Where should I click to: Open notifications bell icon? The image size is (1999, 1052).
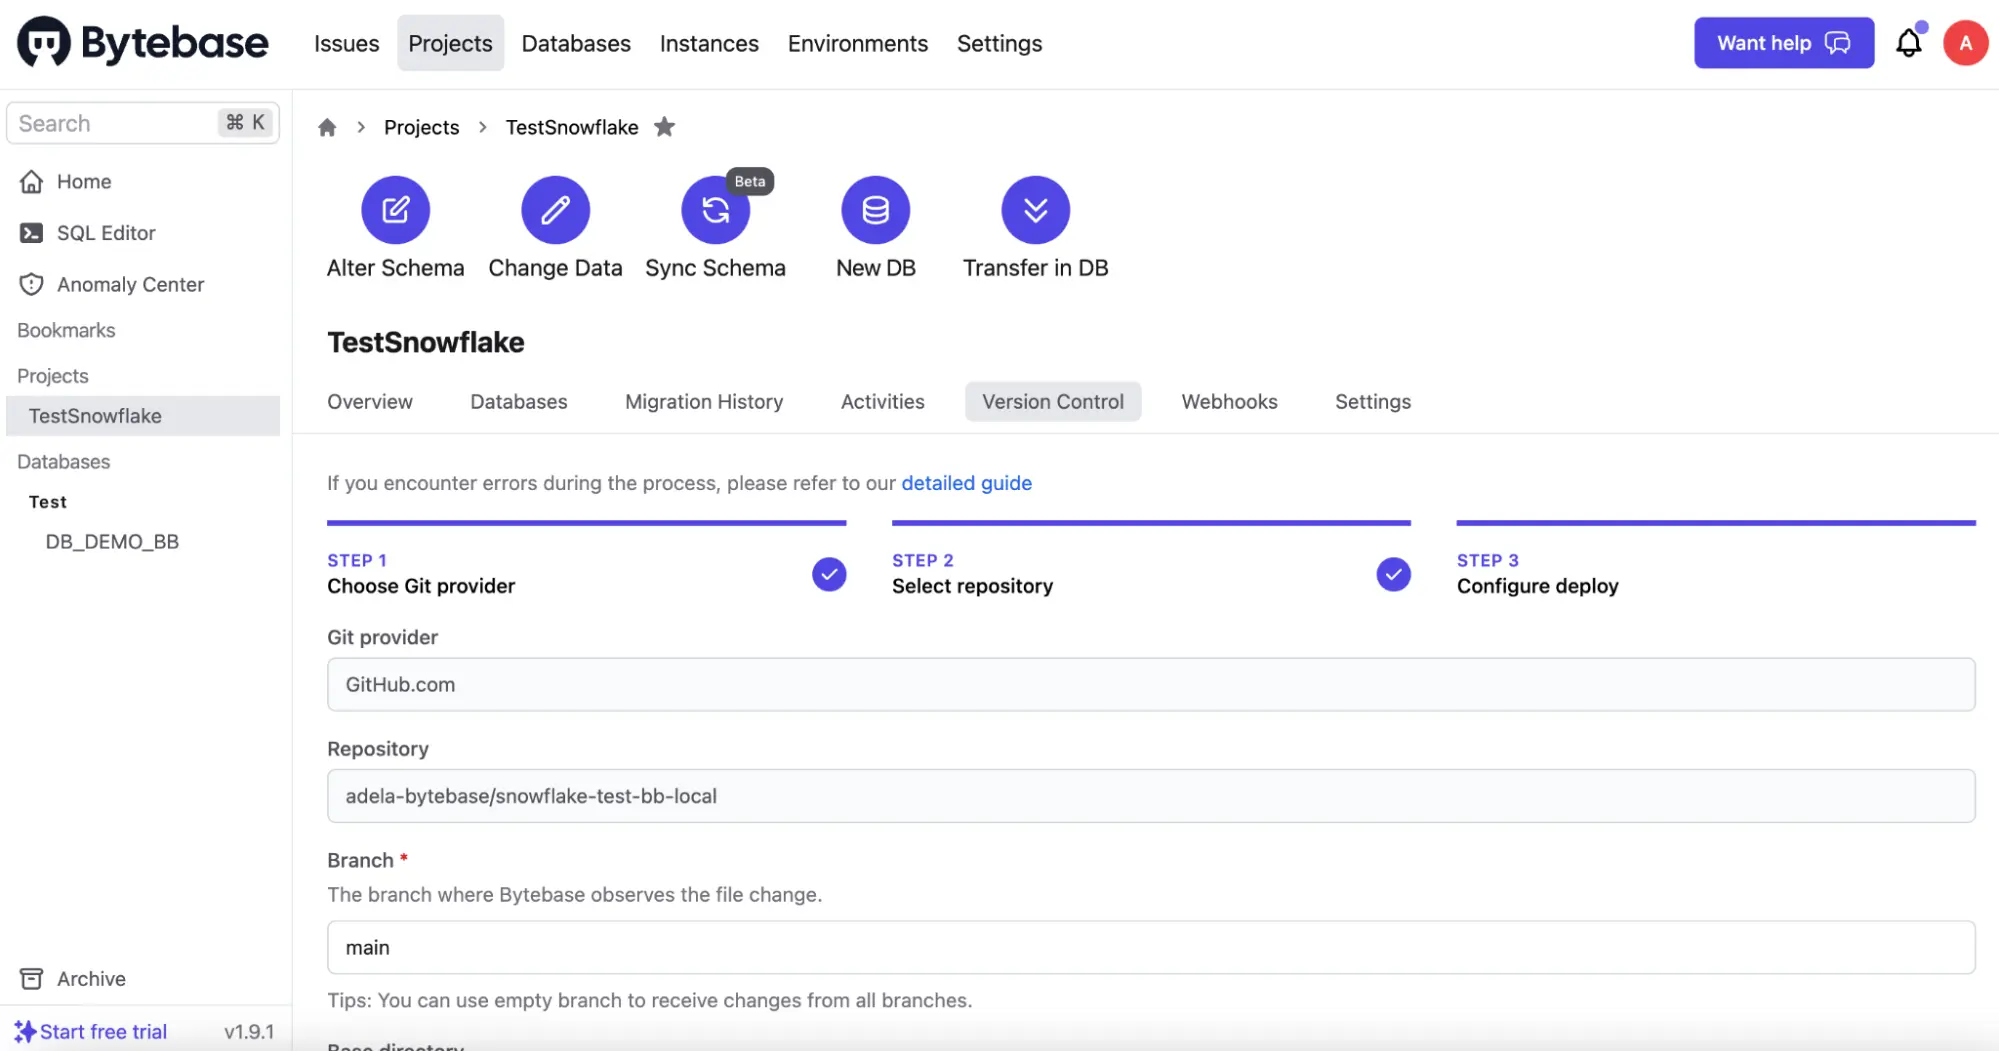(1908, 43)
